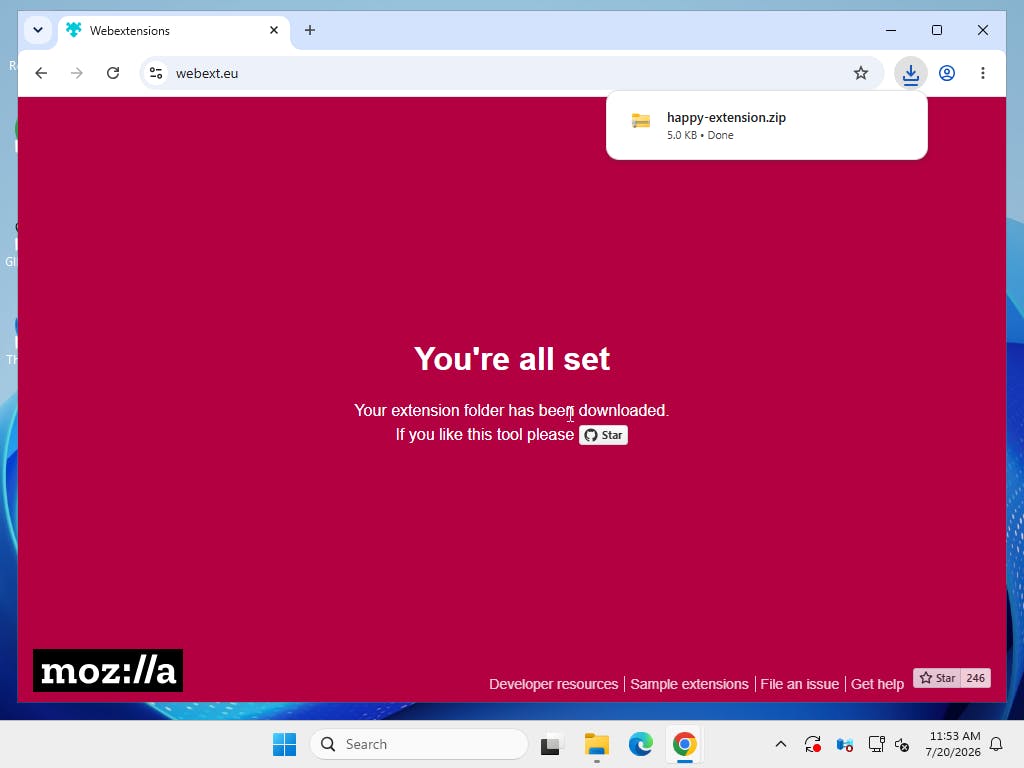Open the taskbar clock showing 11:53 AM
The image size is (1024, 768).
[x=953, y=744]
